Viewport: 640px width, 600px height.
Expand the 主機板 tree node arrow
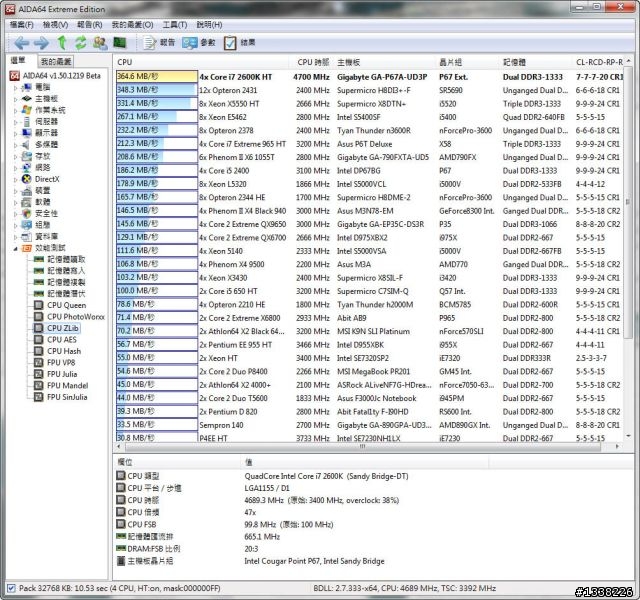[16, 99]
